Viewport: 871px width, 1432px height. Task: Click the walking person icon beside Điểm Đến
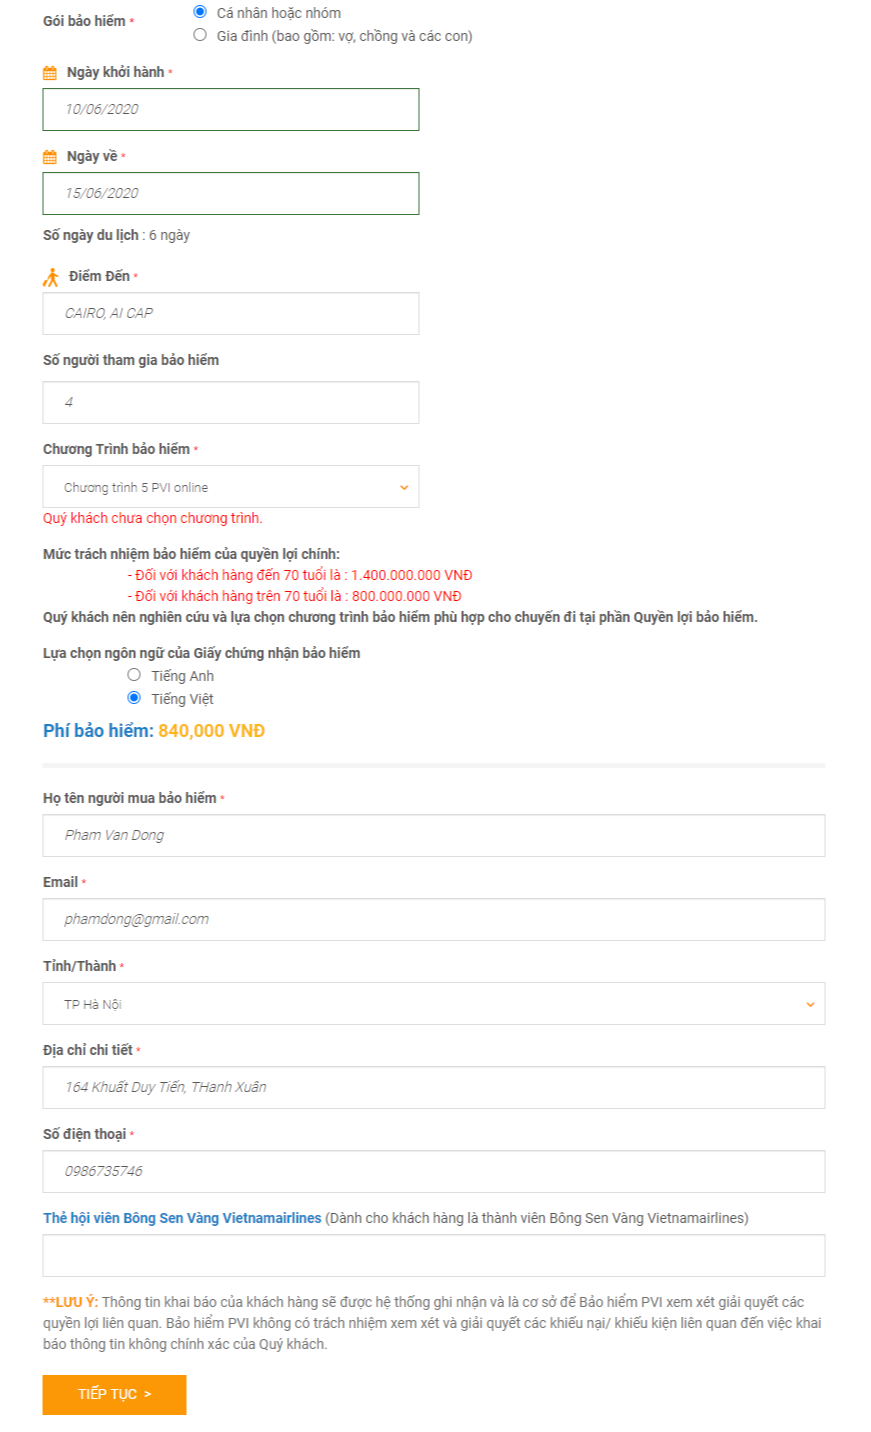51,277
